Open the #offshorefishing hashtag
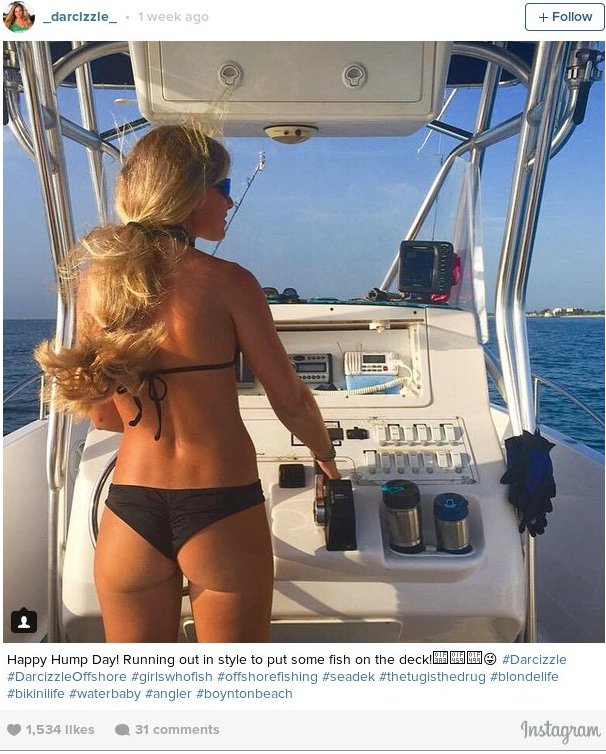The image size is (606, 754). click(267, 677)
